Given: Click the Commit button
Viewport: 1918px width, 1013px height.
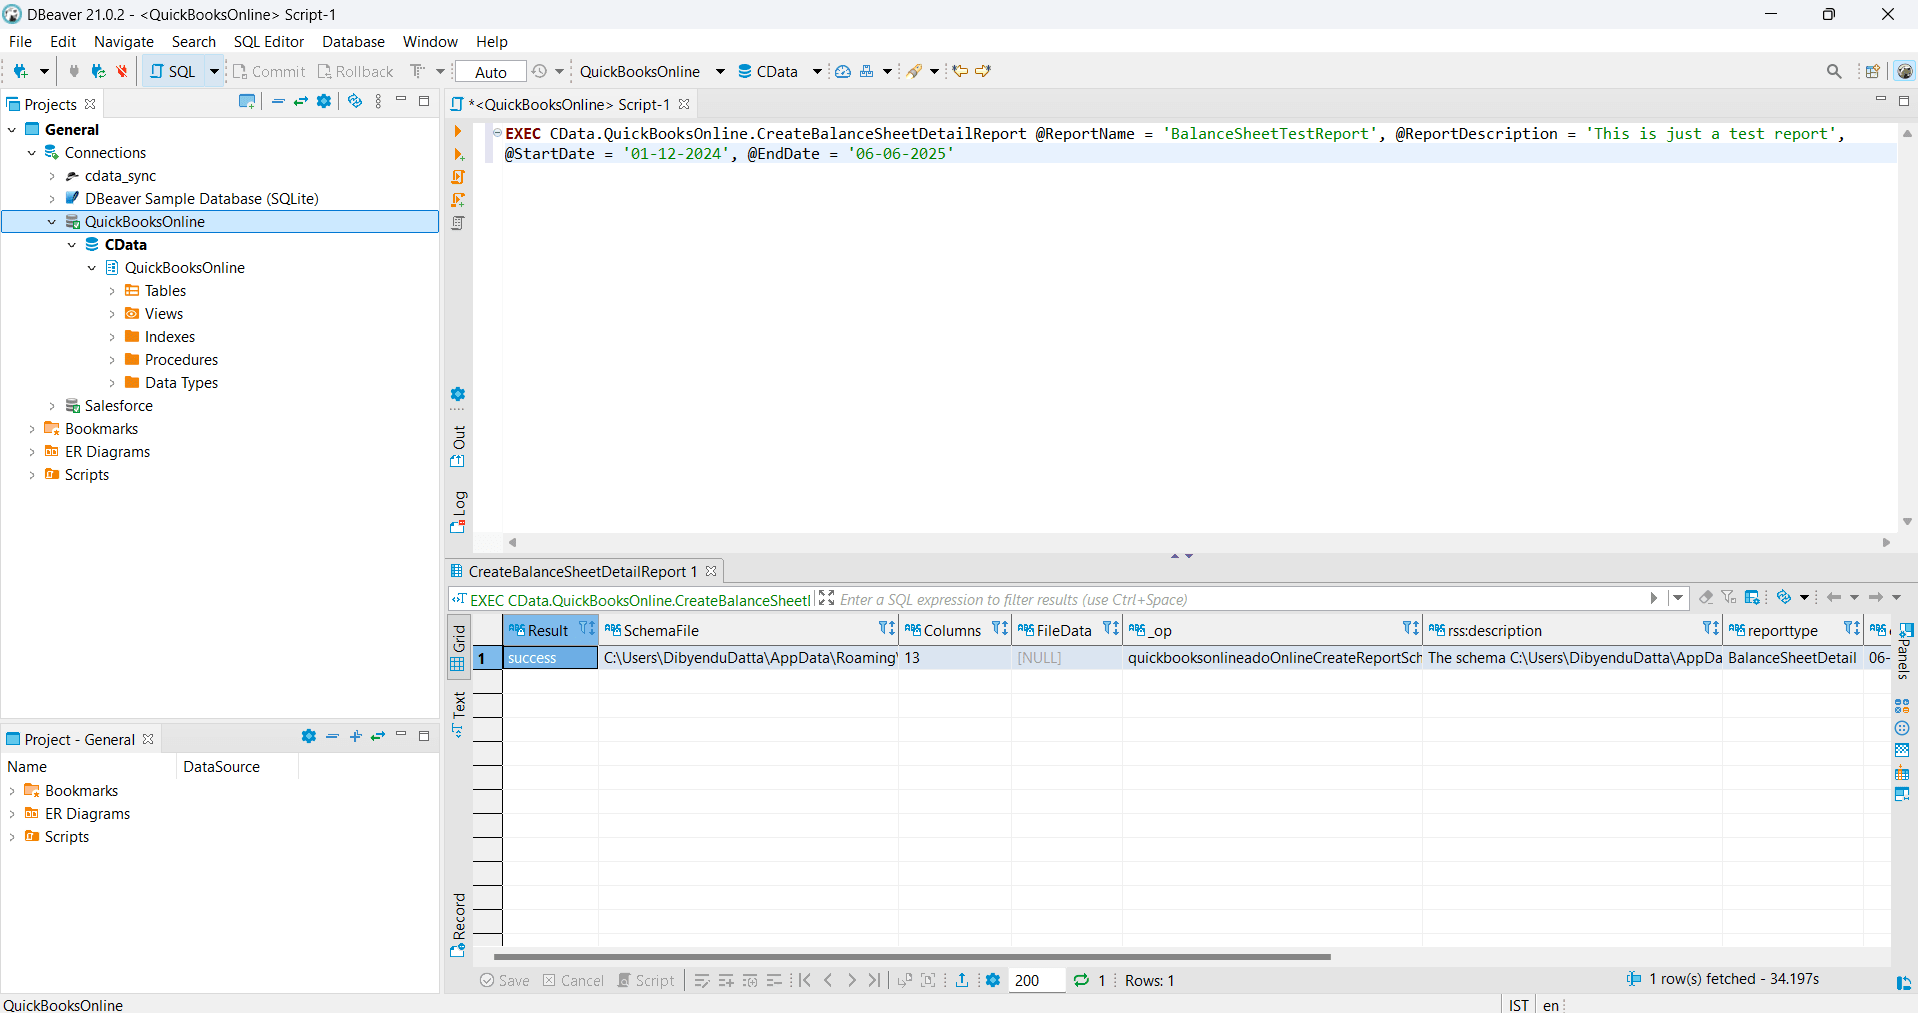Looking at the screenshot, I should 269,72.
